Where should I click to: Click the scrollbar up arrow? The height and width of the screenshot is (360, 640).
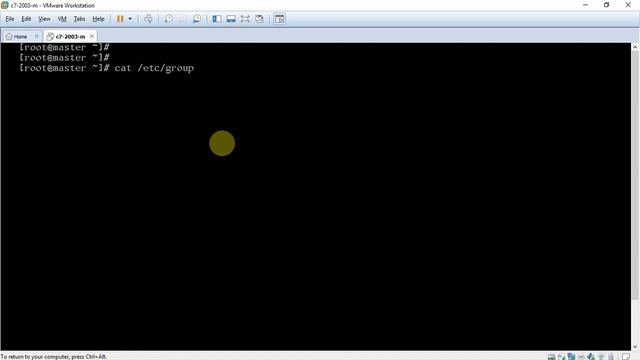pos(635,47)
